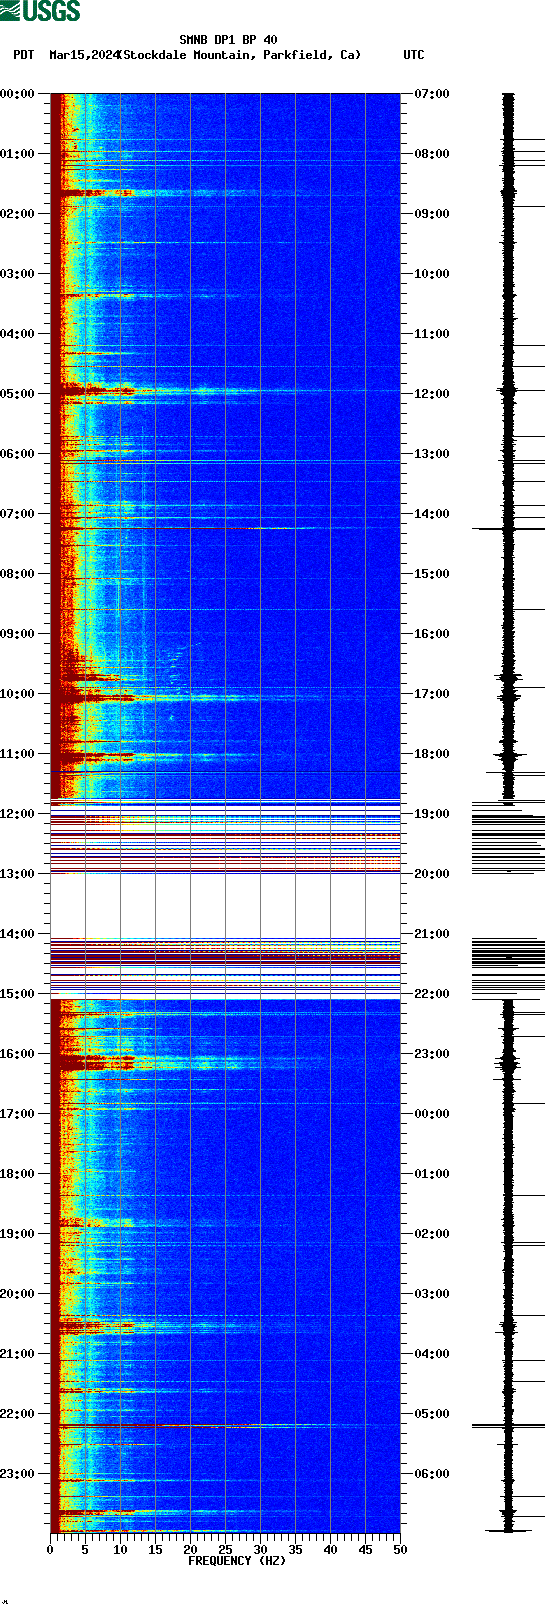552x1613 pixels.
Task: Click the 15 Hz frequency tick label
Action: coord(155,1550)
